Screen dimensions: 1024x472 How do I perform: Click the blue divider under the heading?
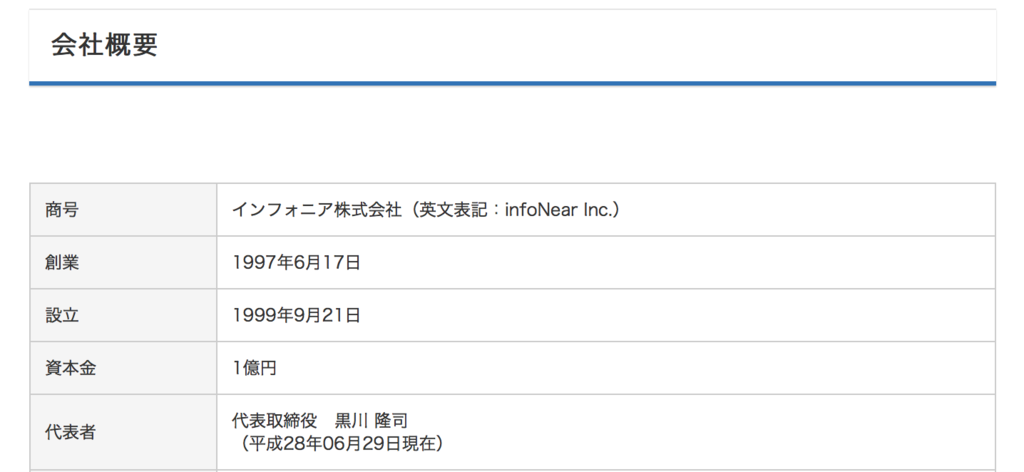coord(512,84)
